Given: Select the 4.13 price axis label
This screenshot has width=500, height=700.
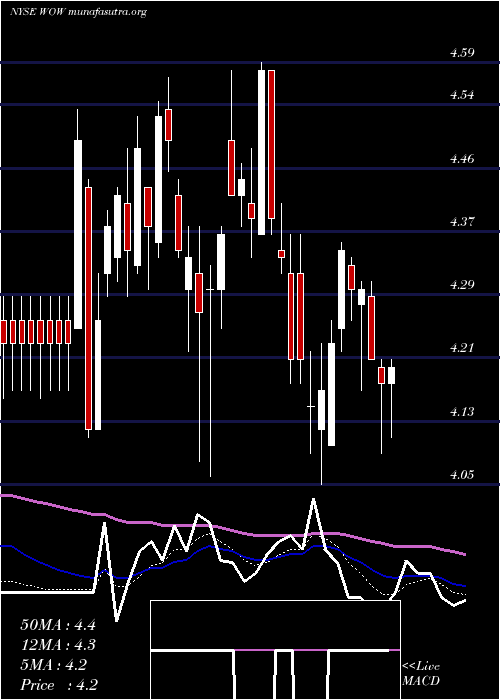Looking at the screenshot, I should [462, 411].
